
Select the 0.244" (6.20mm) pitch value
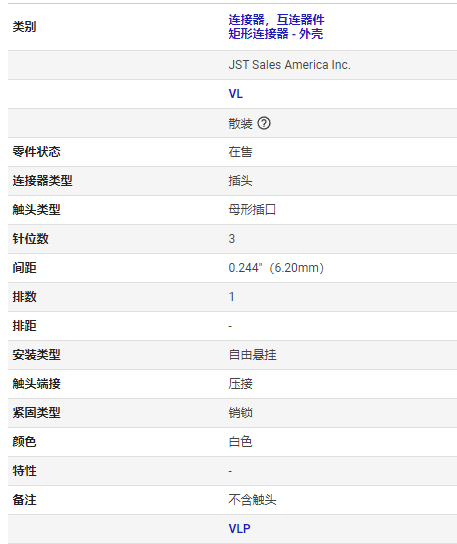(276, 268)
